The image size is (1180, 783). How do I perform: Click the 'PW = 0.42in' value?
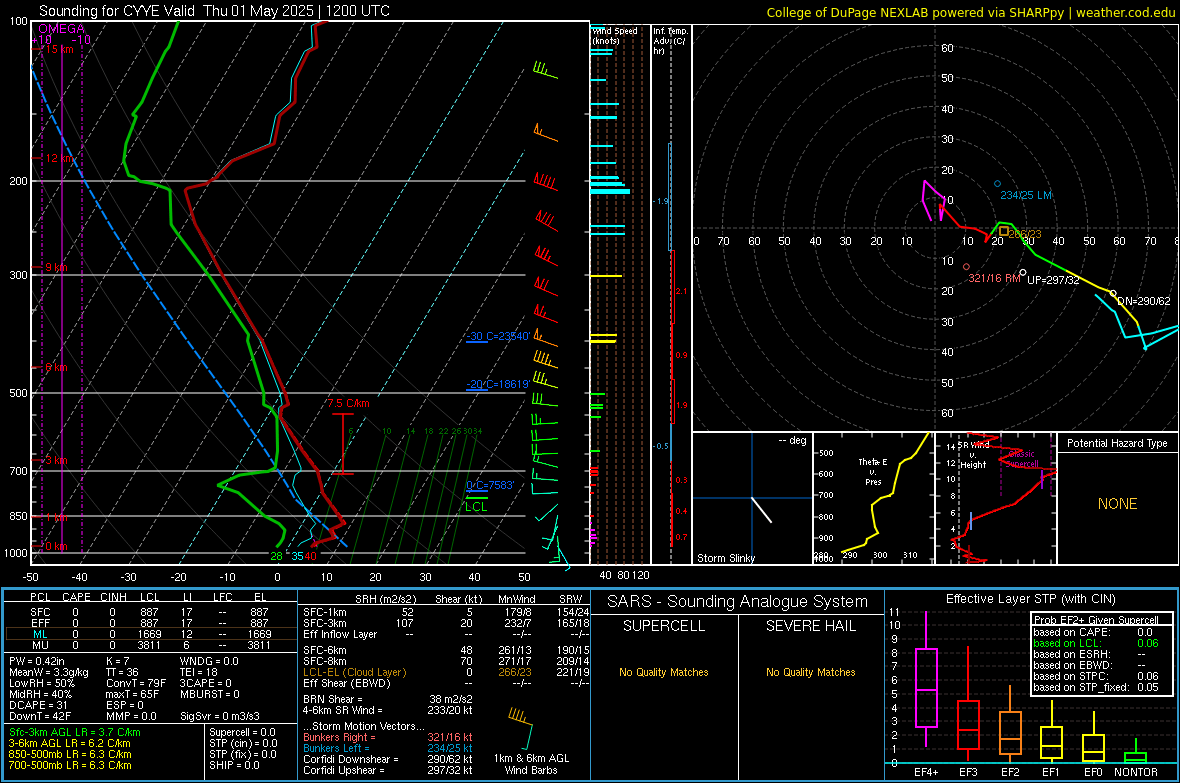point(36,661)
